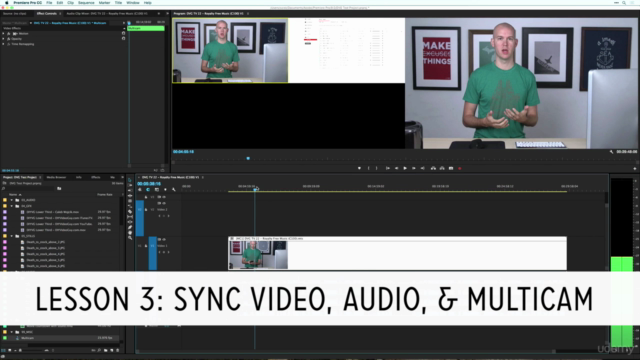
Task: Toggle lock on the Video 2 track
Action: [146, 210]
